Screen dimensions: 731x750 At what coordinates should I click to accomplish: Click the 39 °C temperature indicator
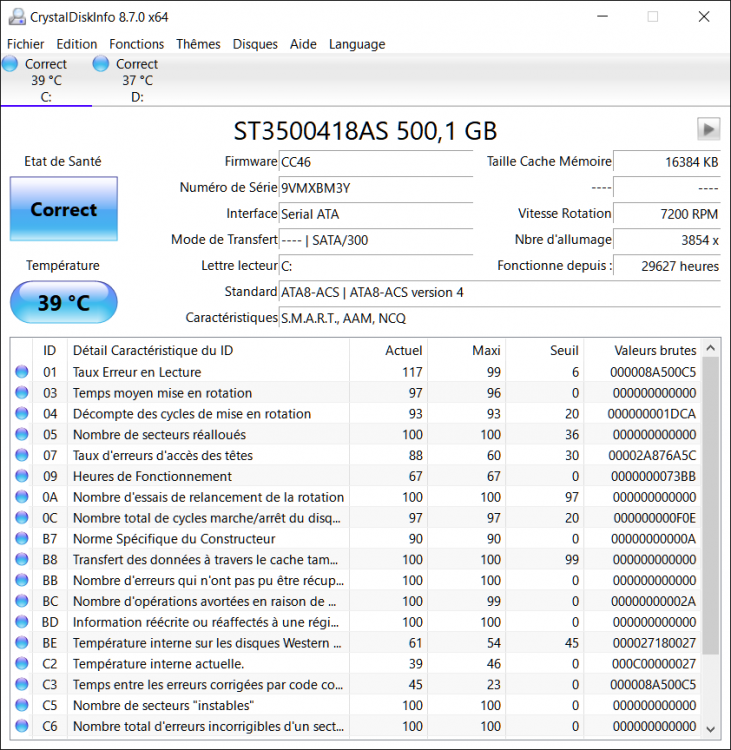click(63, 302)
